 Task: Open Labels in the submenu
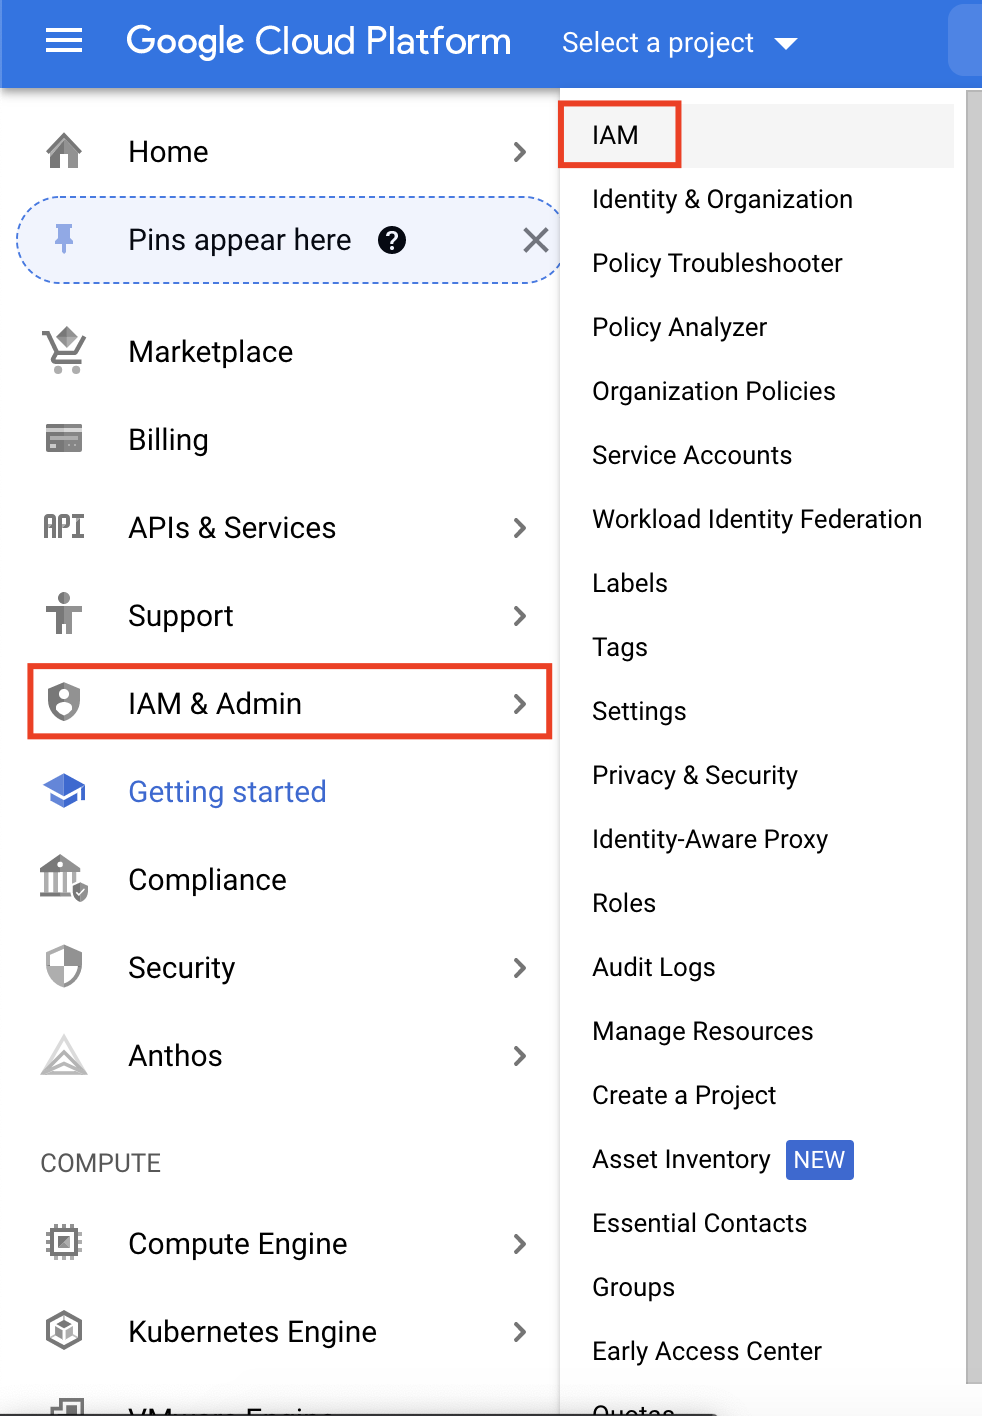coord(629,583)
